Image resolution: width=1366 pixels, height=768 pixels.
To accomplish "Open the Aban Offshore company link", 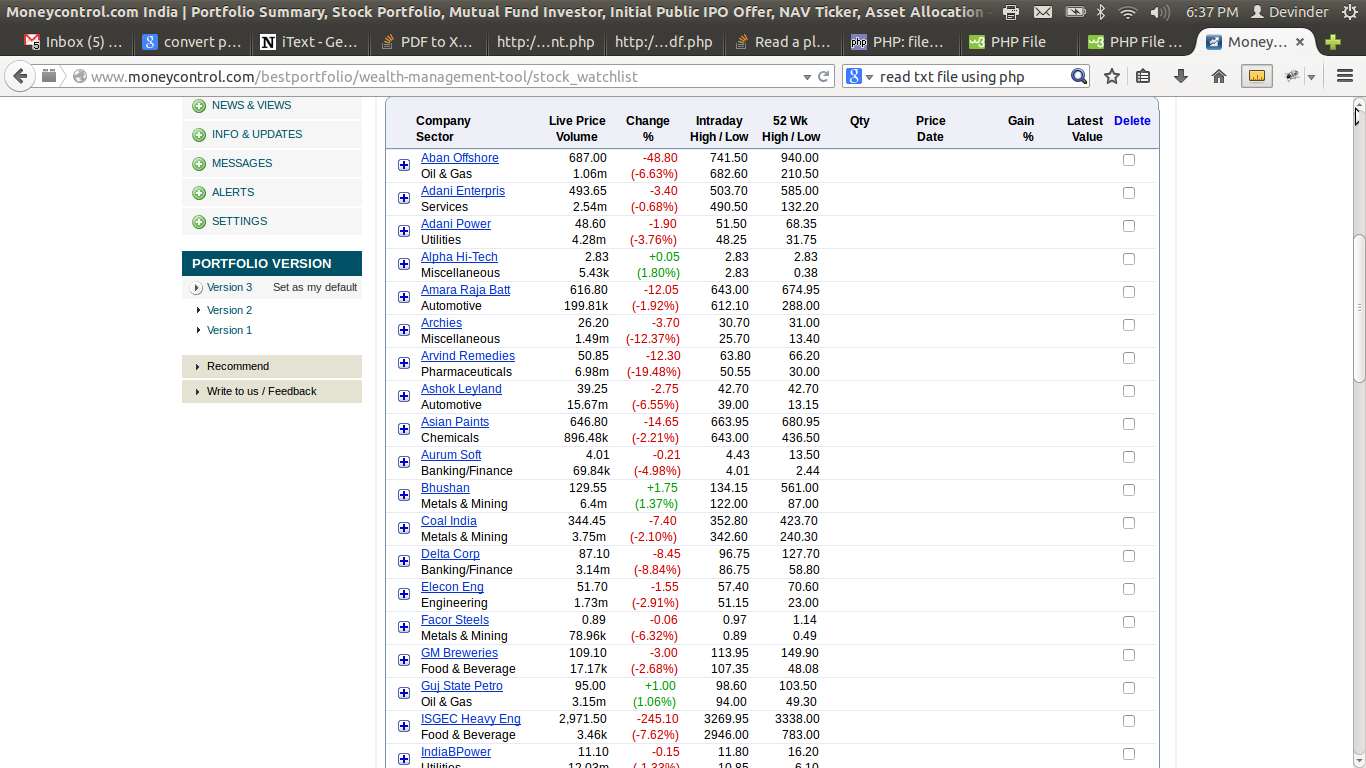I will coord(460,158).
